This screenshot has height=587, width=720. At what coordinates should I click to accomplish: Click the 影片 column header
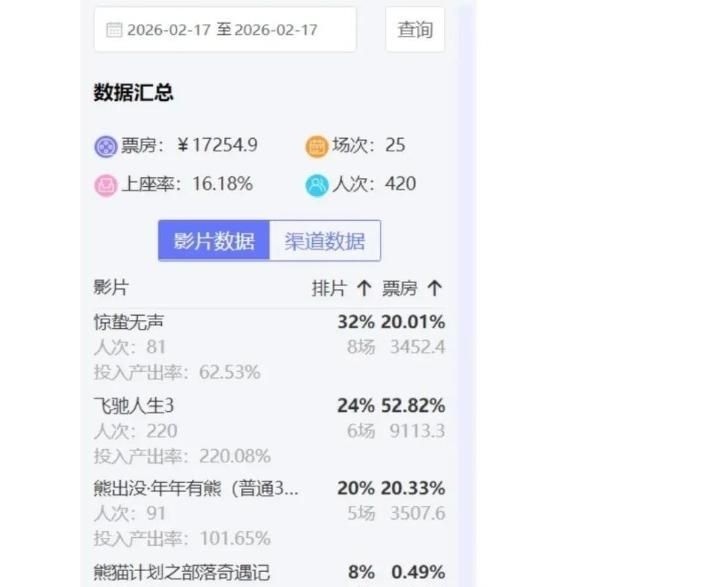pyautogui.click(x=111, y=288)
